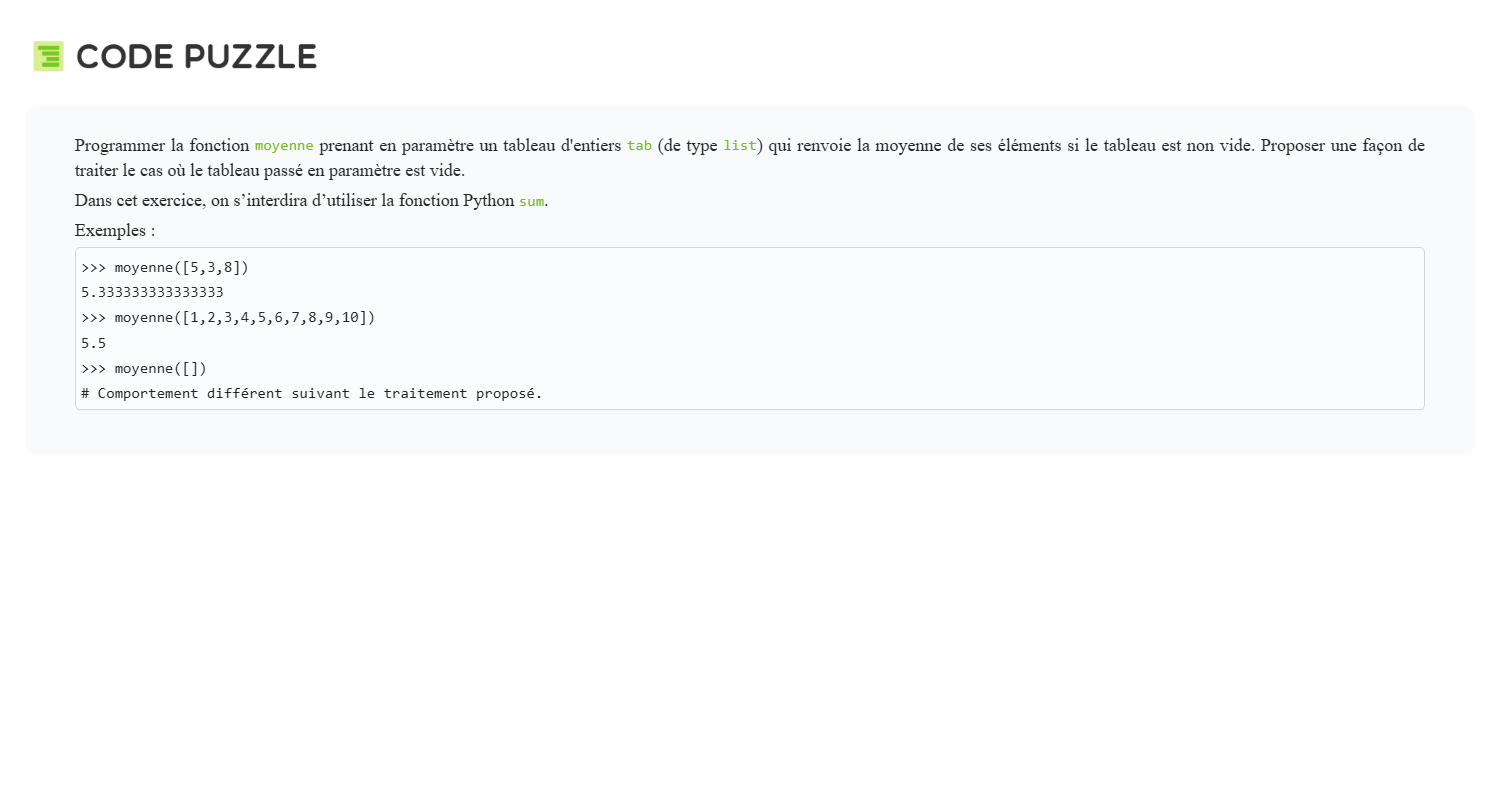Click inside the examples code block
The image size is (1500, 787).
click(x=750, y=329)
